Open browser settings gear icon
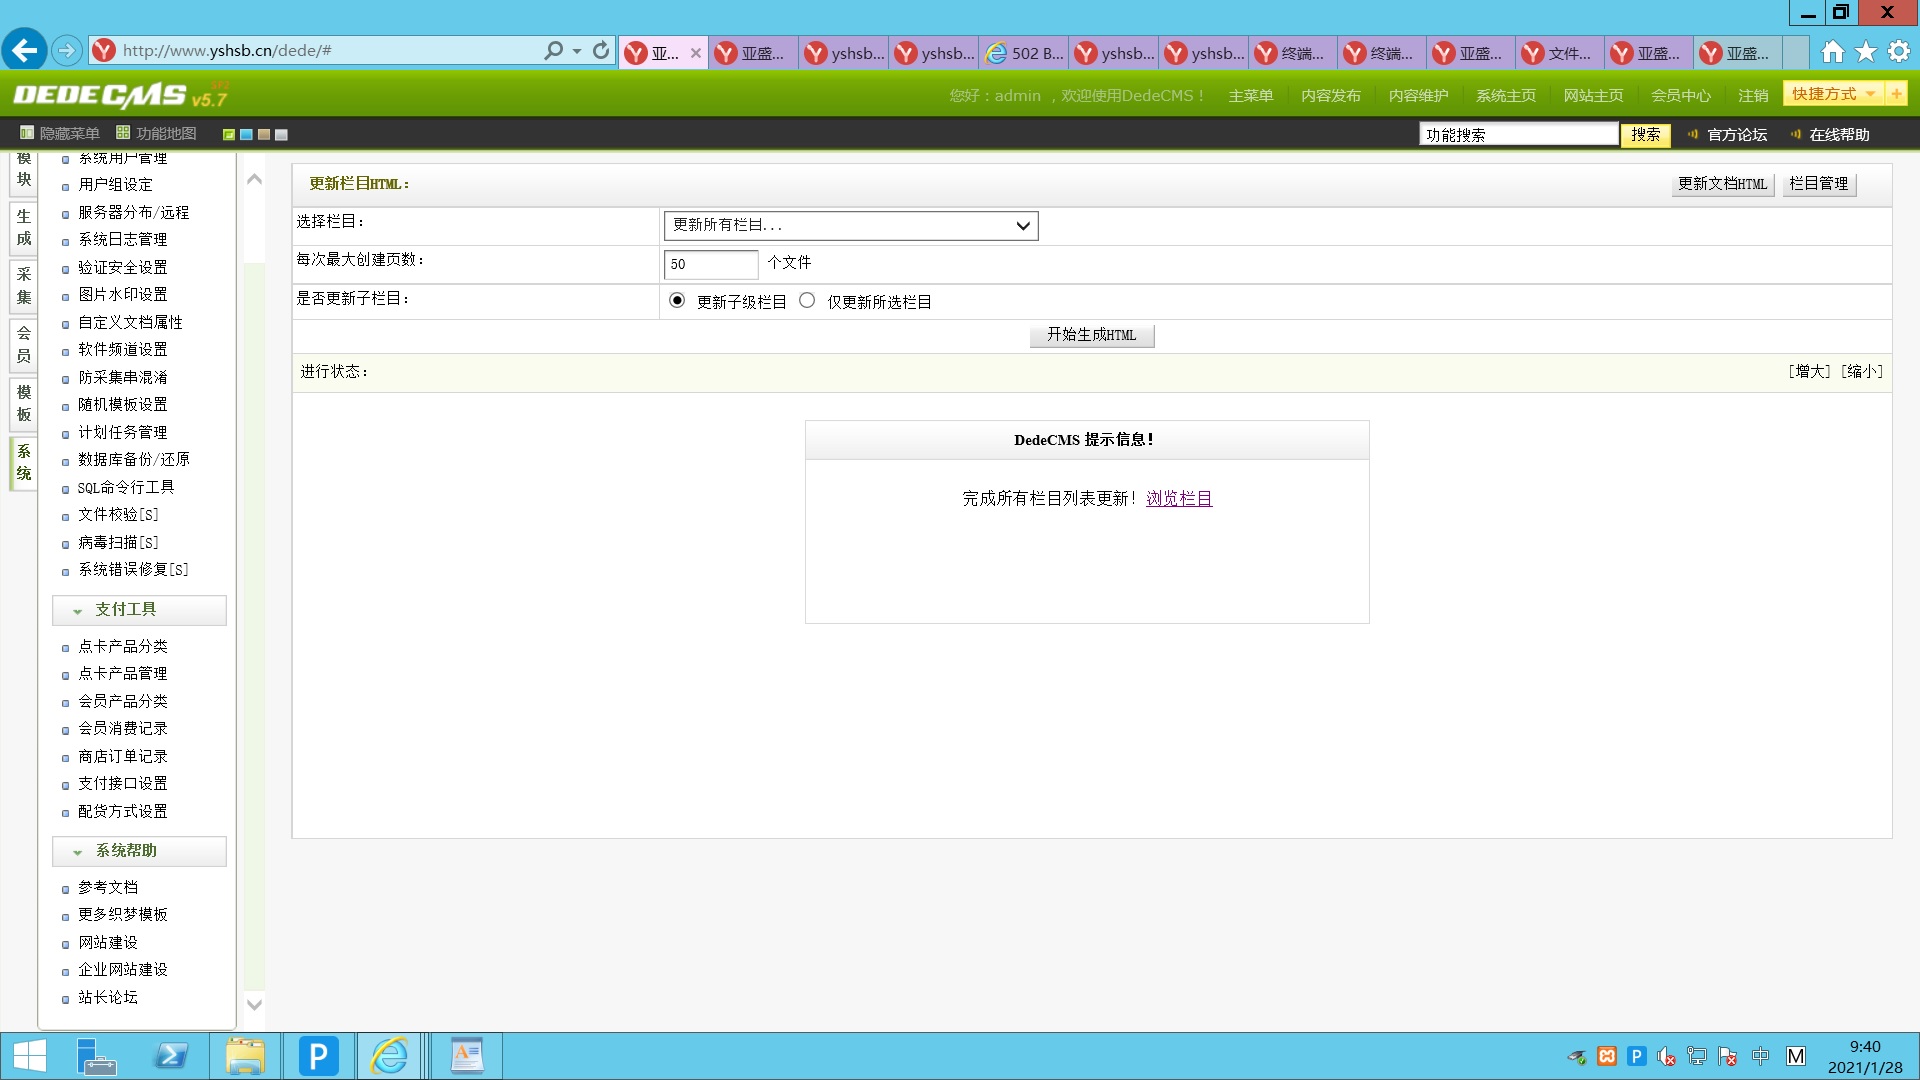The height and width of the screenshot is (1080, 1920). coord(1899,51)
